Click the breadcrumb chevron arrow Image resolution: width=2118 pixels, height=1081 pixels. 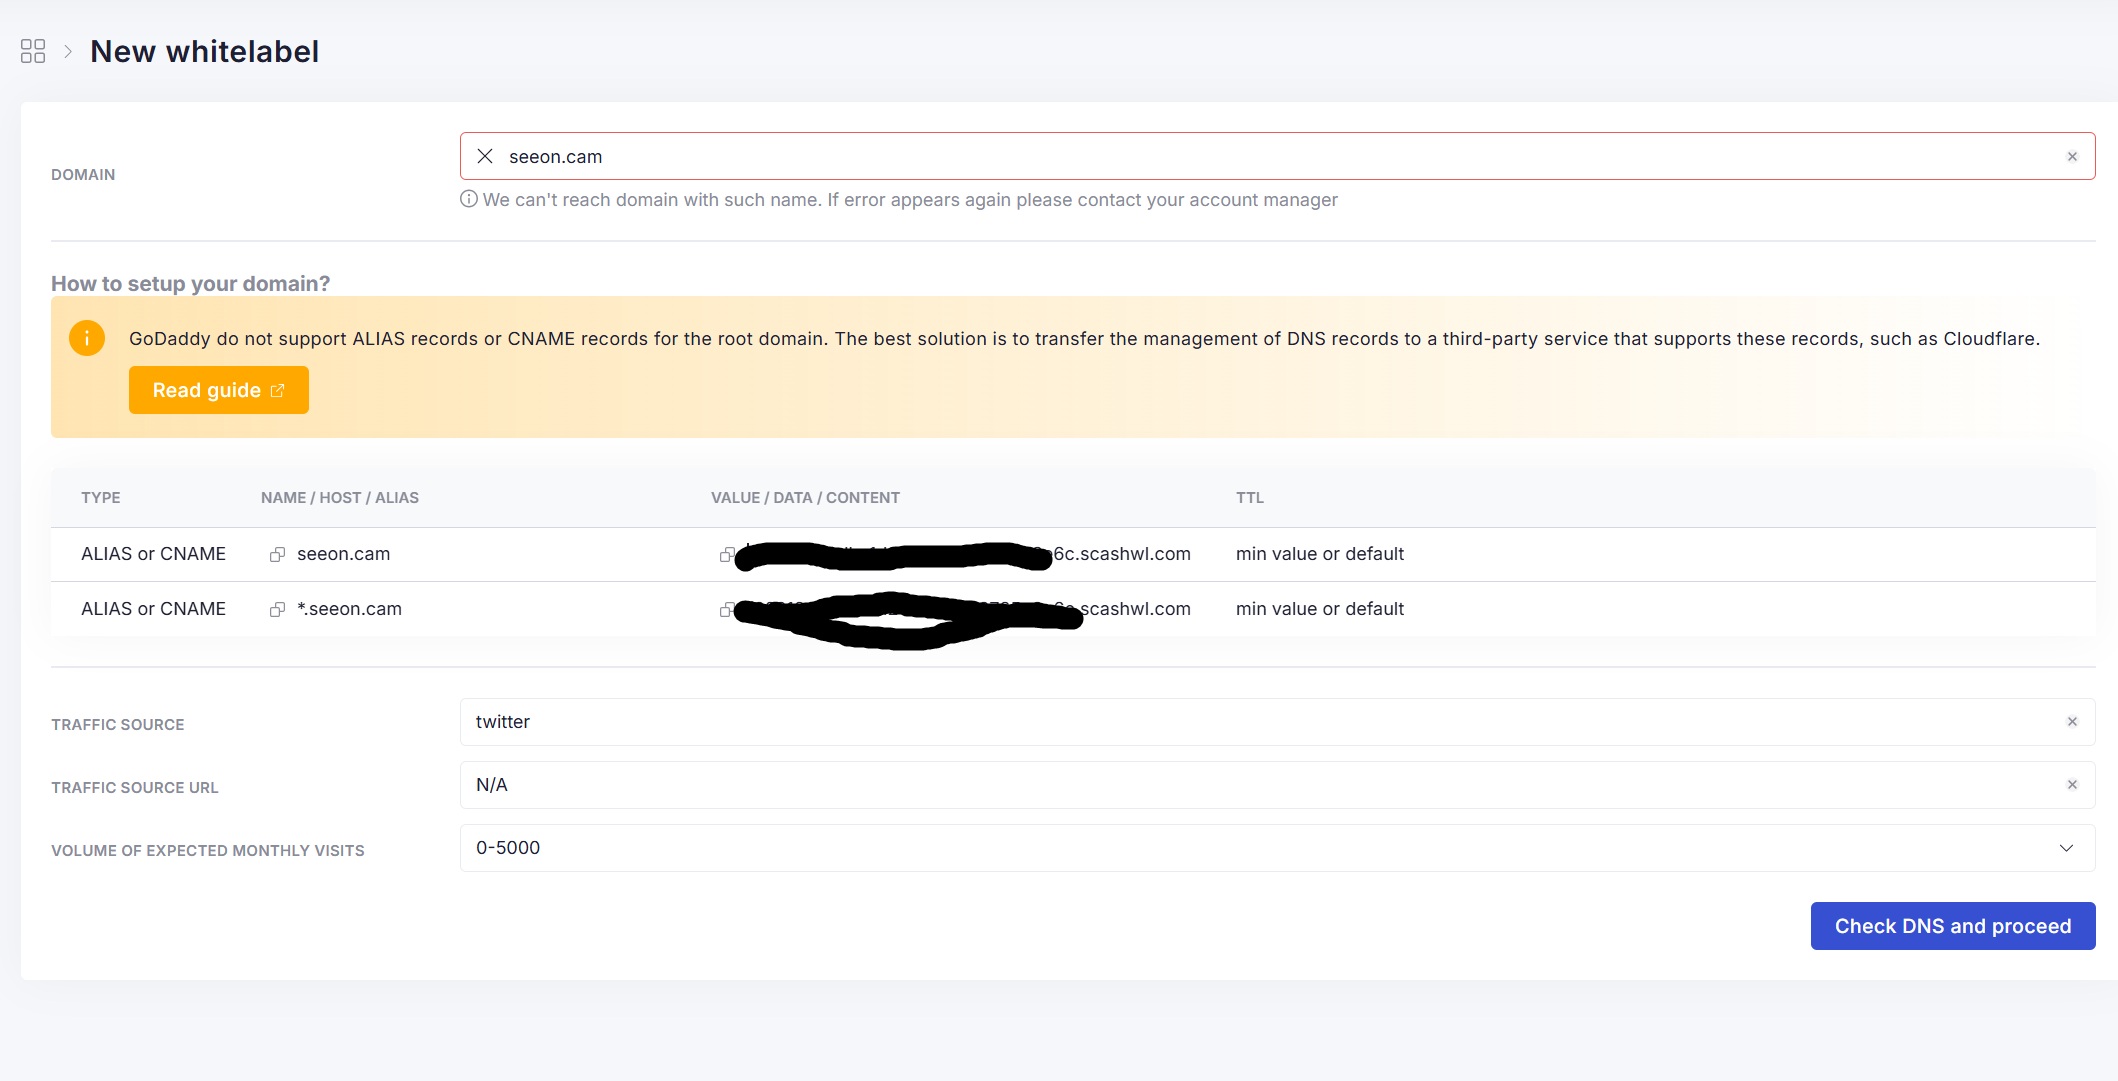(x=68, y=51)
